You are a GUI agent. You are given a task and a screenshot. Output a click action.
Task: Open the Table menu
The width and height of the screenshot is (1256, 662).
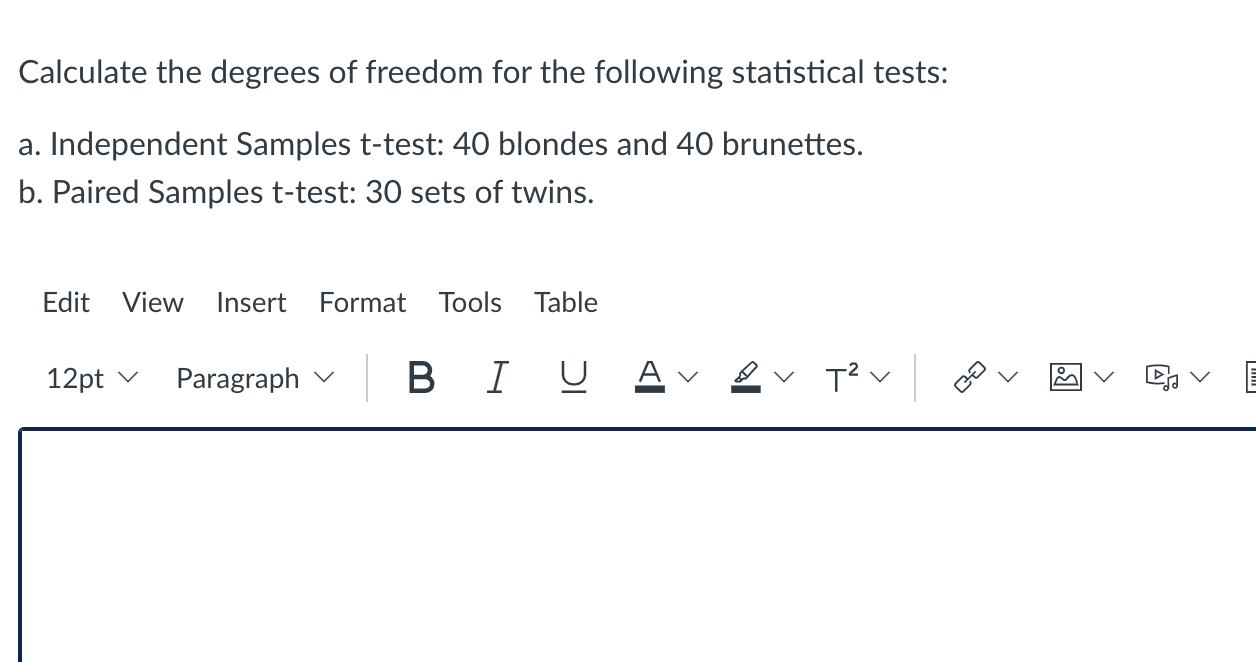[x=565, y=302]
